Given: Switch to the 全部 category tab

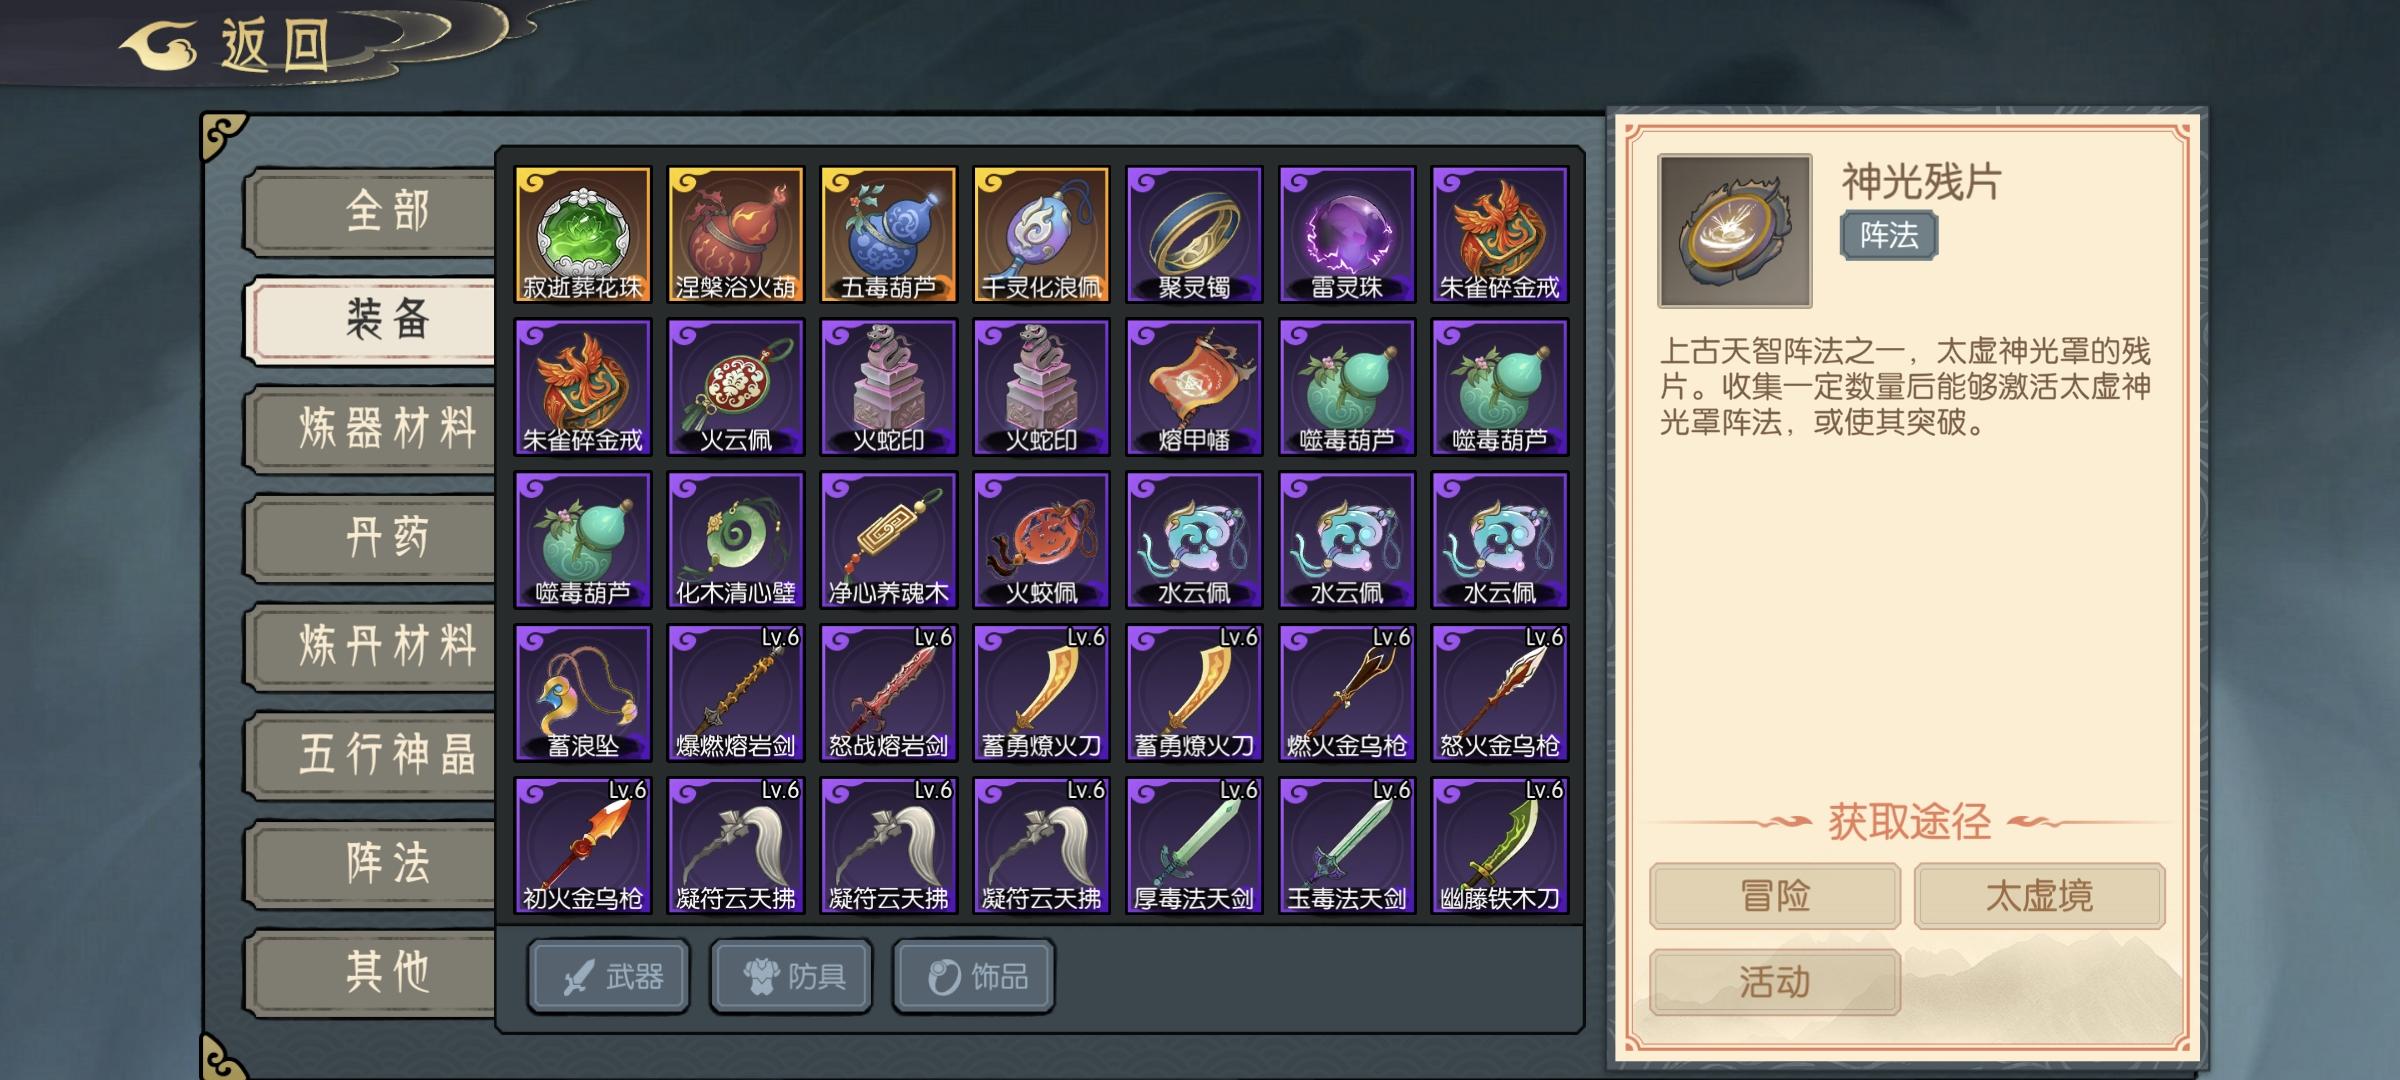Looking at the screenshot, I should click(372, 211).
